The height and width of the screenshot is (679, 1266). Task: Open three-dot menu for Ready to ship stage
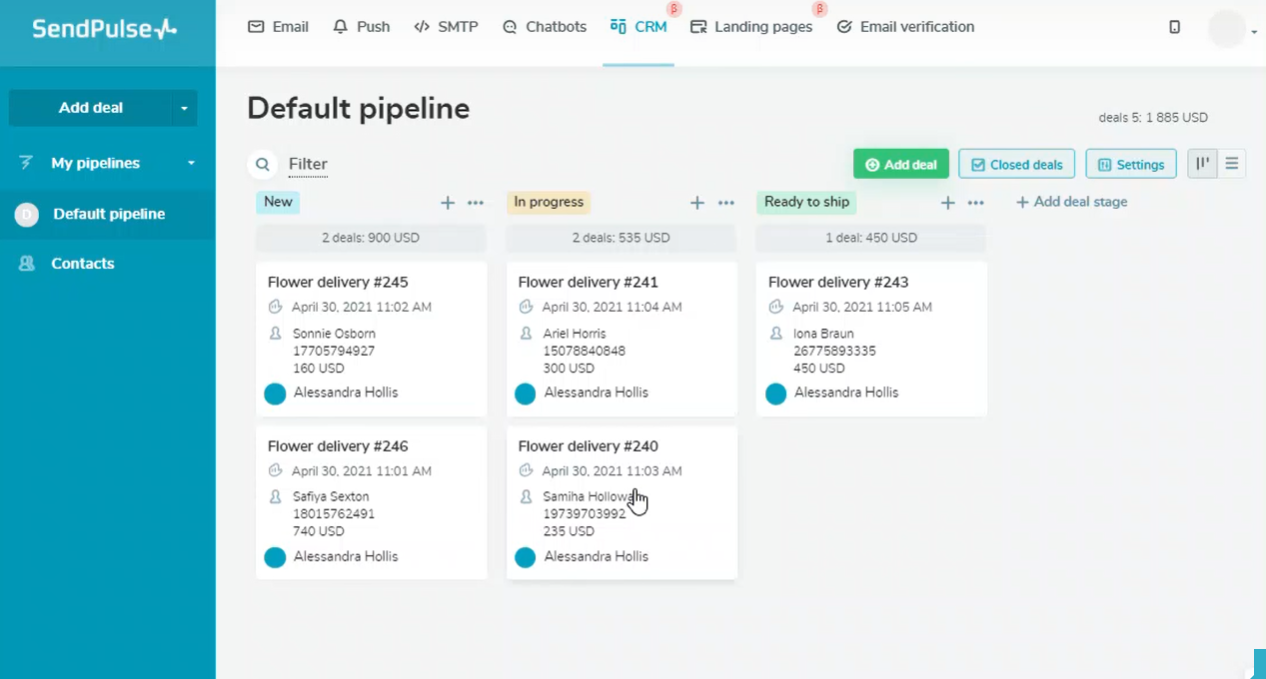976,203
